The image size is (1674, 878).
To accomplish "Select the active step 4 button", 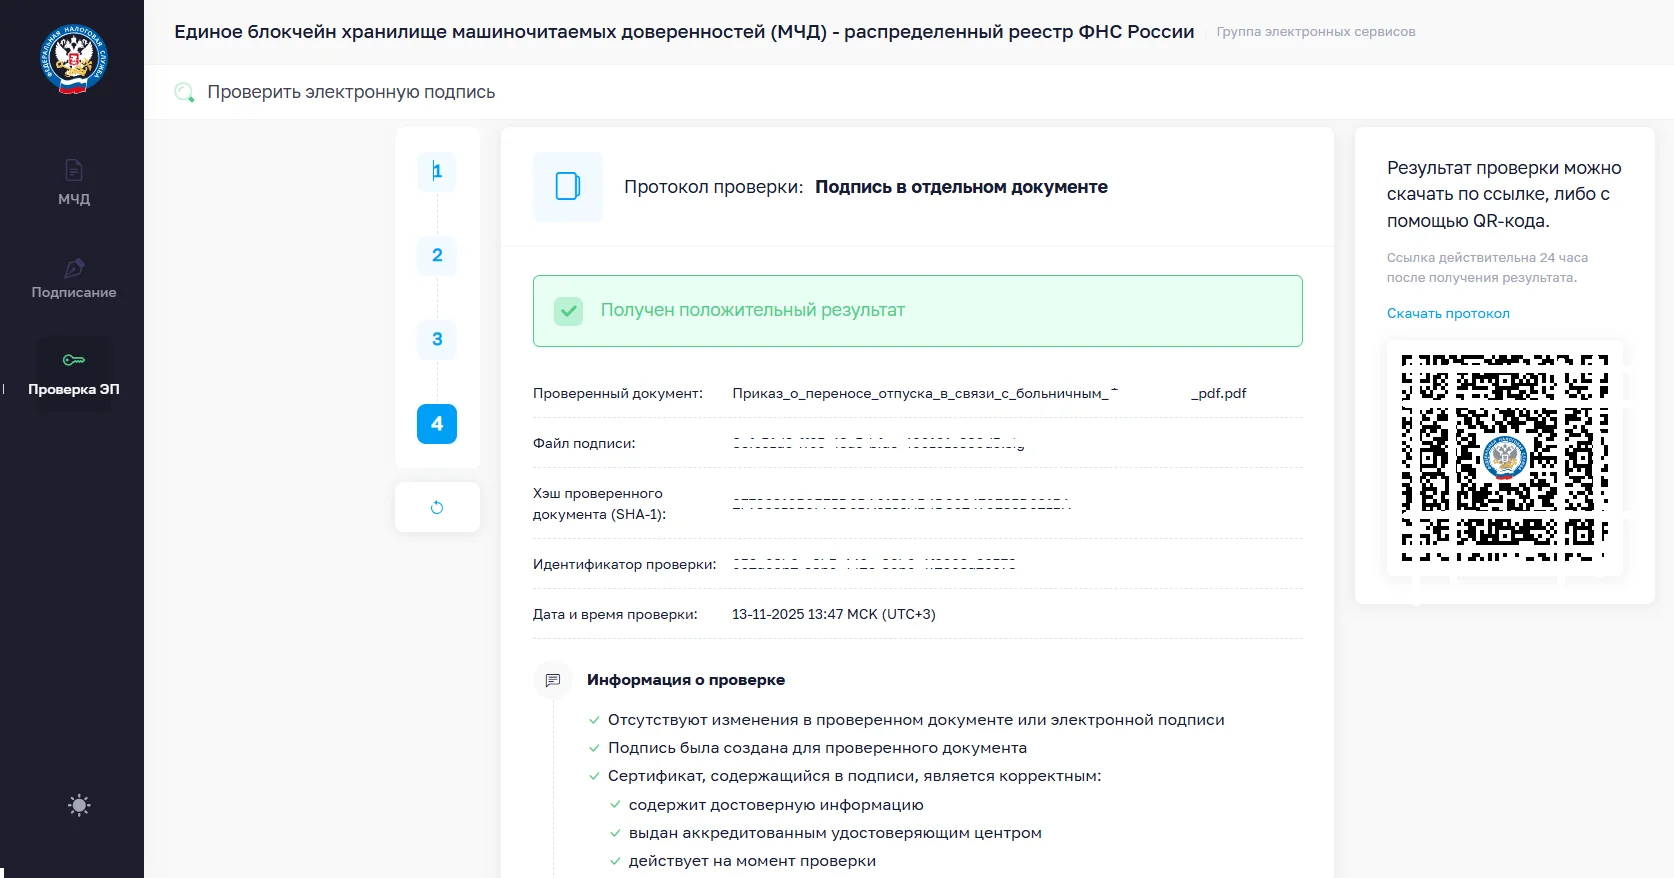I will point(437,424).
